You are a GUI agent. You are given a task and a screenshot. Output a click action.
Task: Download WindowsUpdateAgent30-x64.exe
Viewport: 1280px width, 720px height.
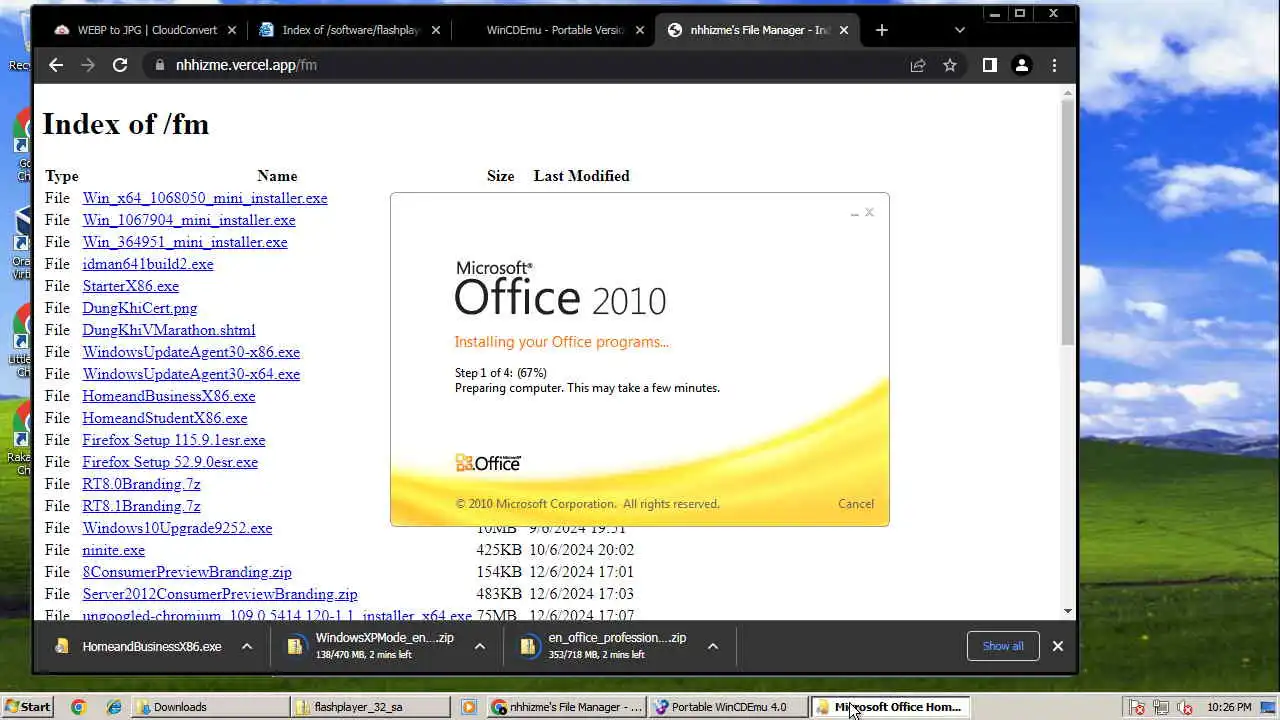pyautogui.click(x=191, y=374)
